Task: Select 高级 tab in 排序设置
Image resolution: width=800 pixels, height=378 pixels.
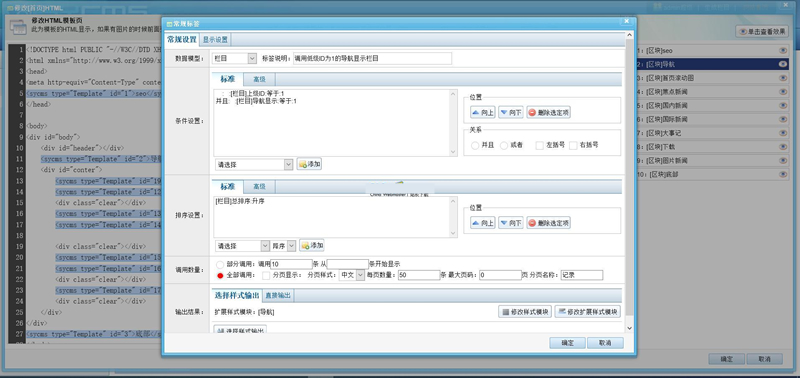Action: coord(259,187)
